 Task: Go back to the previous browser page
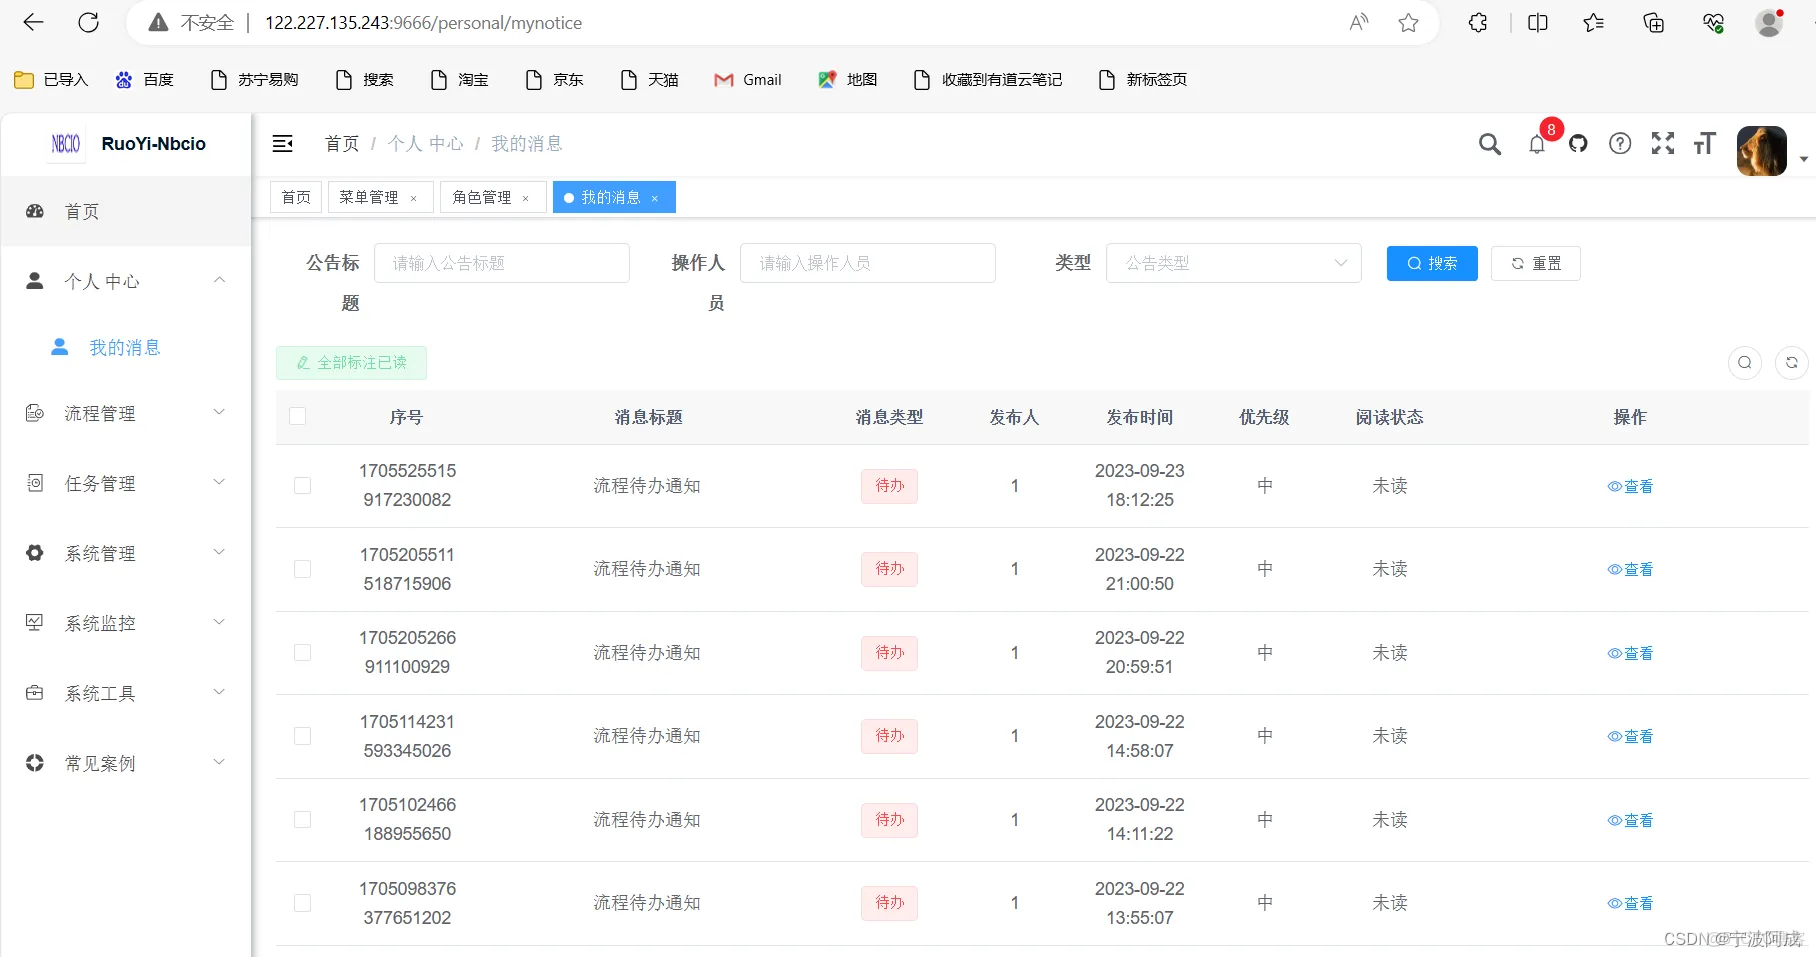tap(33, 22)
